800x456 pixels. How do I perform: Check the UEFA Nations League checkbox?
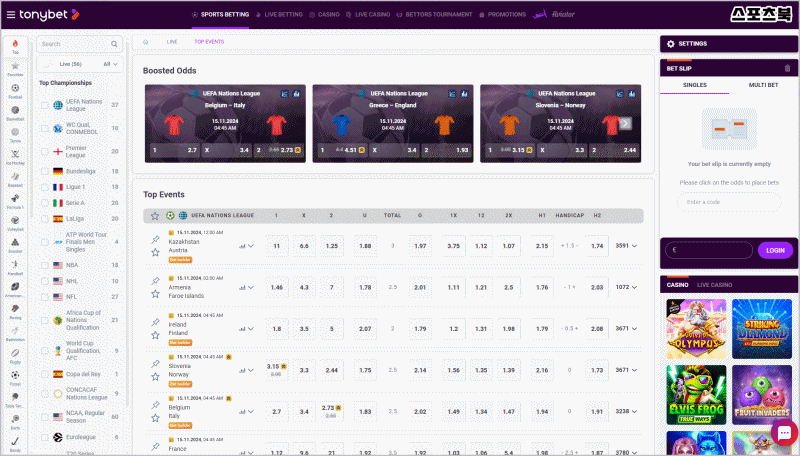tap(45, 105)
